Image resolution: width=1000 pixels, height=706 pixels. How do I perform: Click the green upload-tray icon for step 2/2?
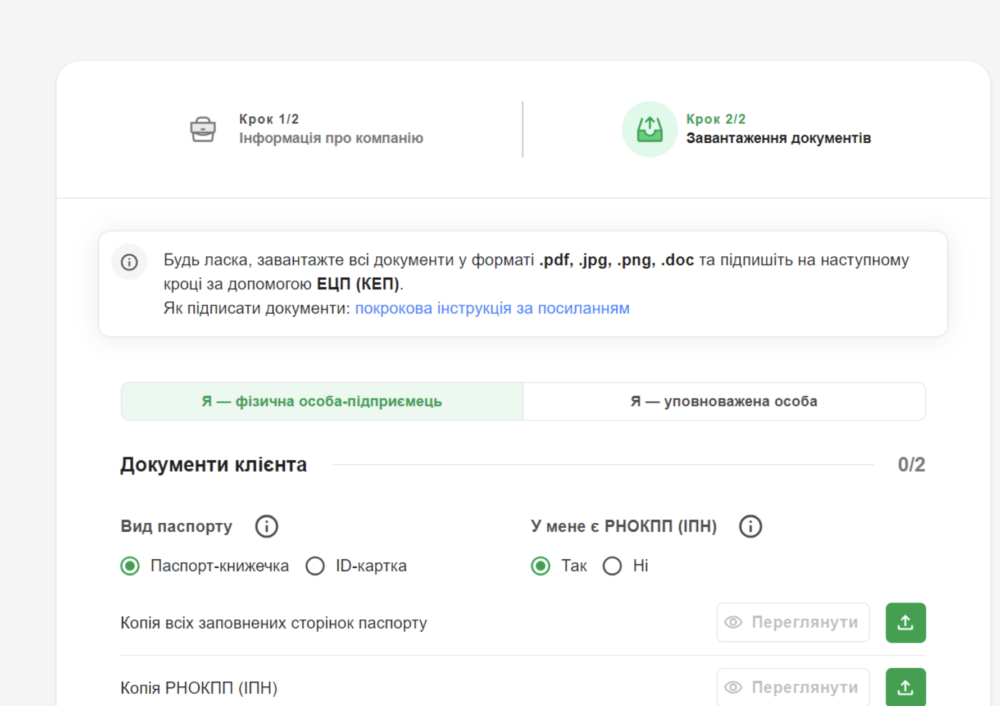click(649, 129)
